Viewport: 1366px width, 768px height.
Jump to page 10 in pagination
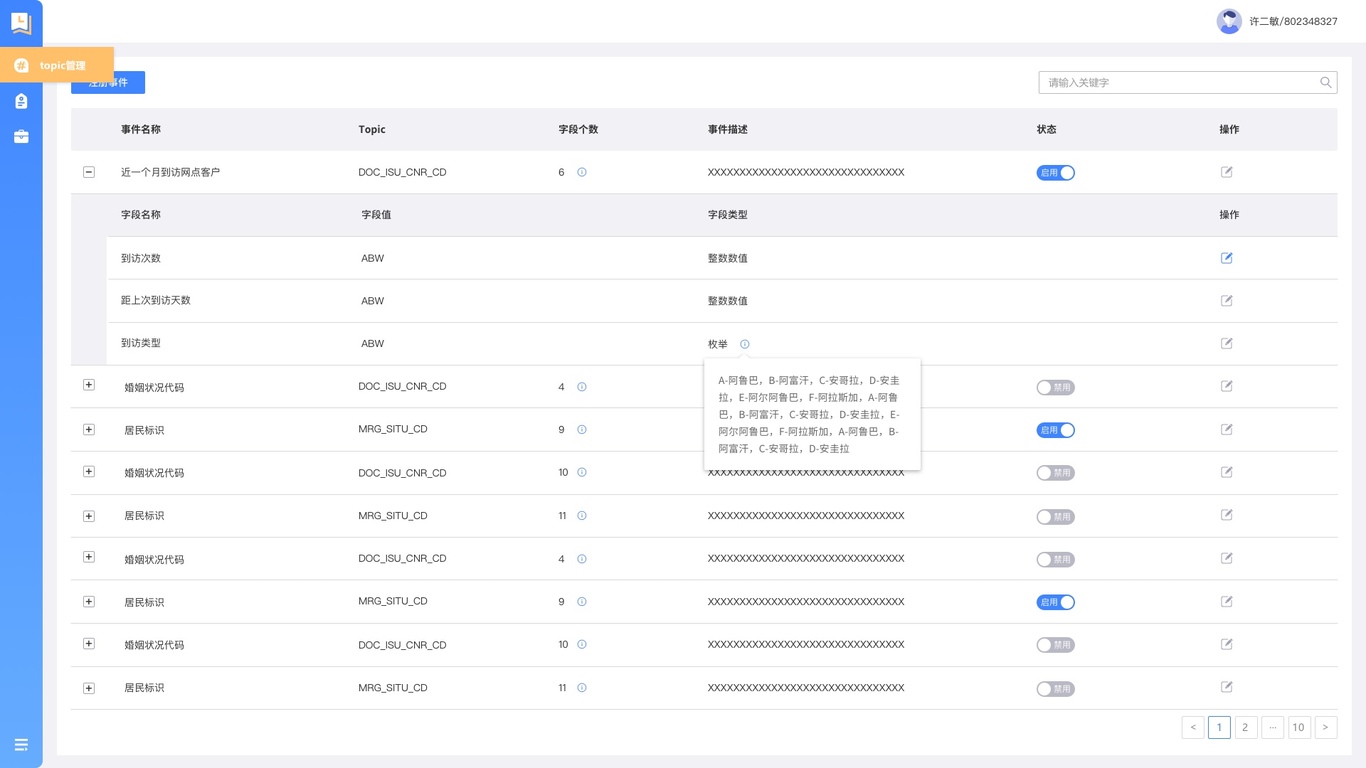(1298, 727)
